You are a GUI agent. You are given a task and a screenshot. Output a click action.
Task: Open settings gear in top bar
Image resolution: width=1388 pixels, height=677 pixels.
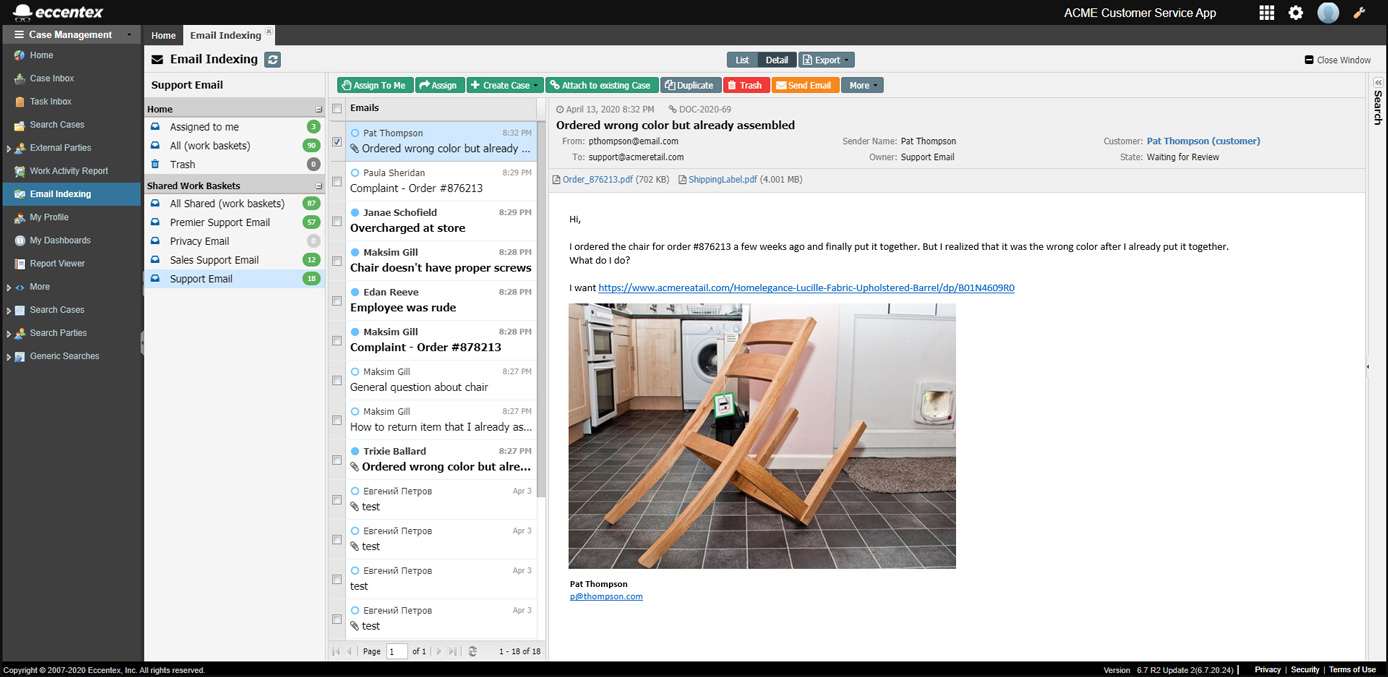1296,13
